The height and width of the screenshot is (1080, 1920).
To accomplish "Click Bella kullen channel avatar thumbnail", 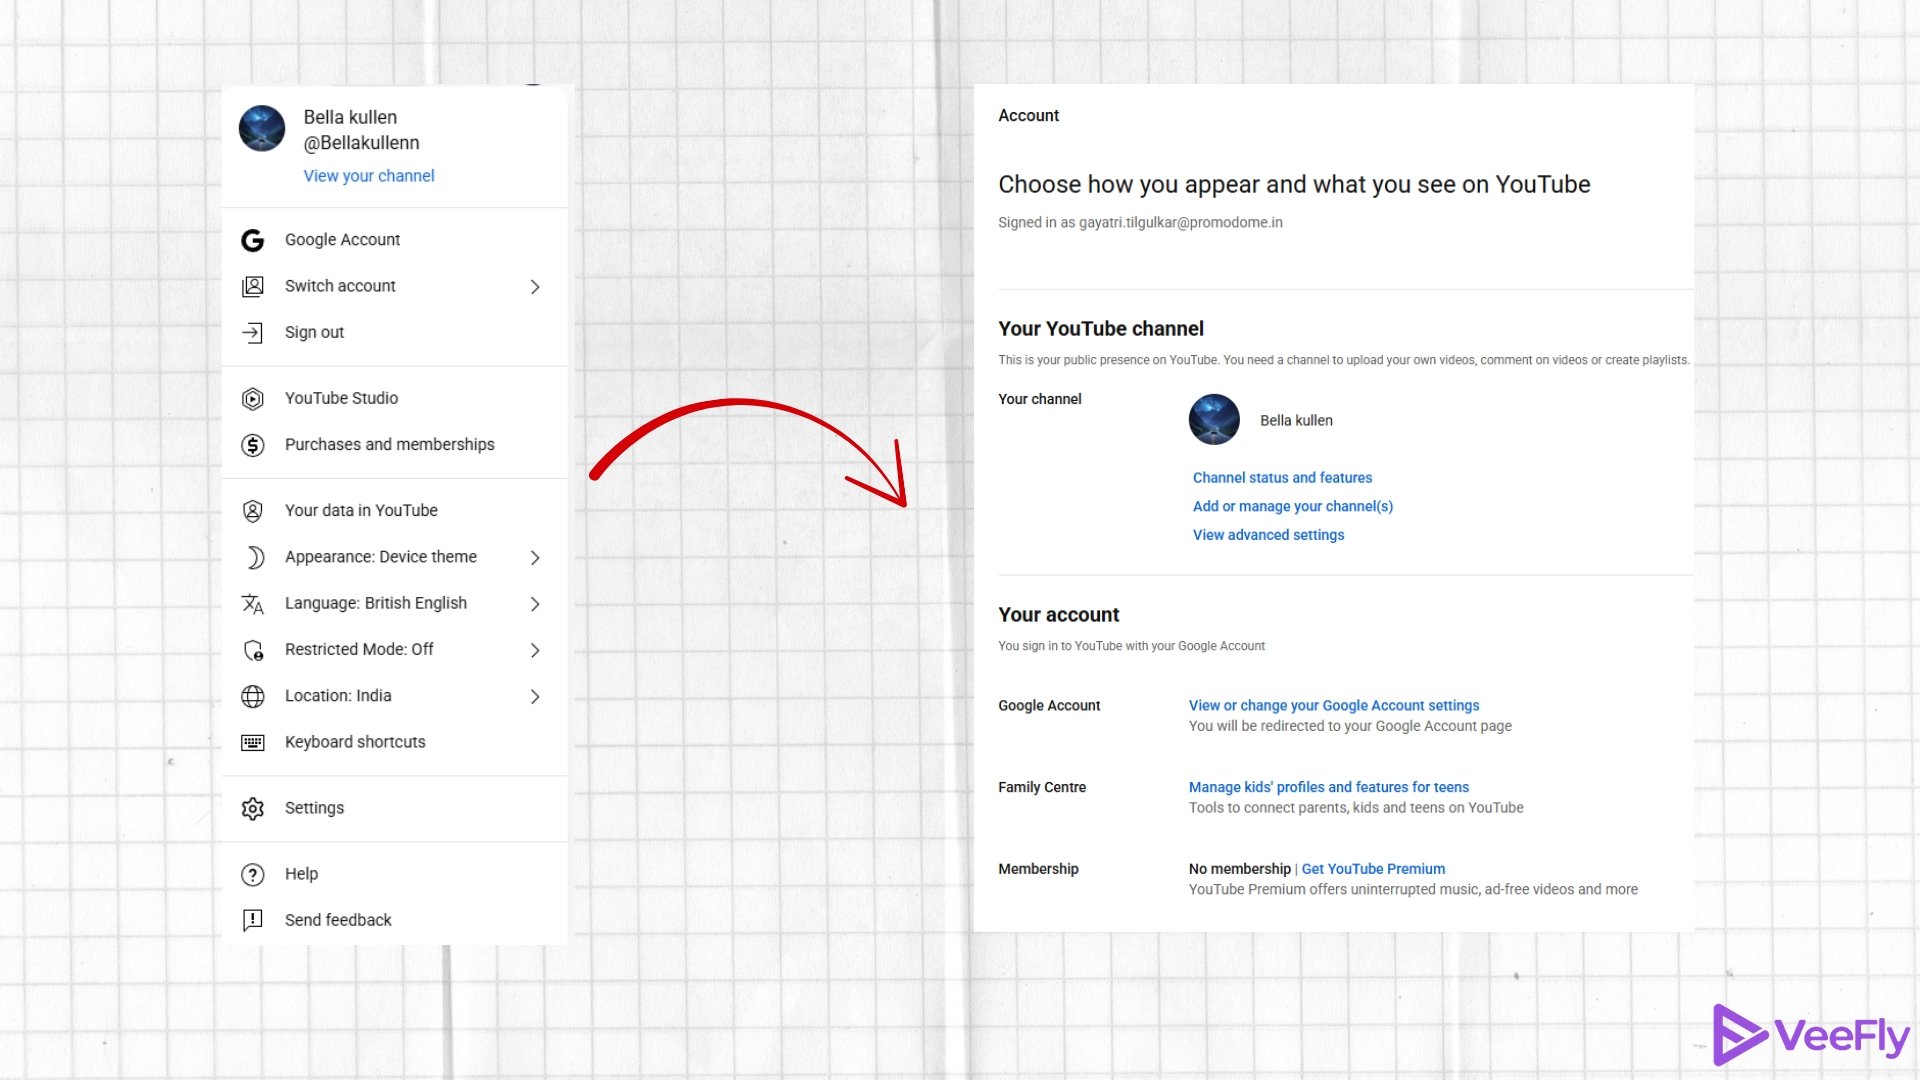I will 1214,420.
